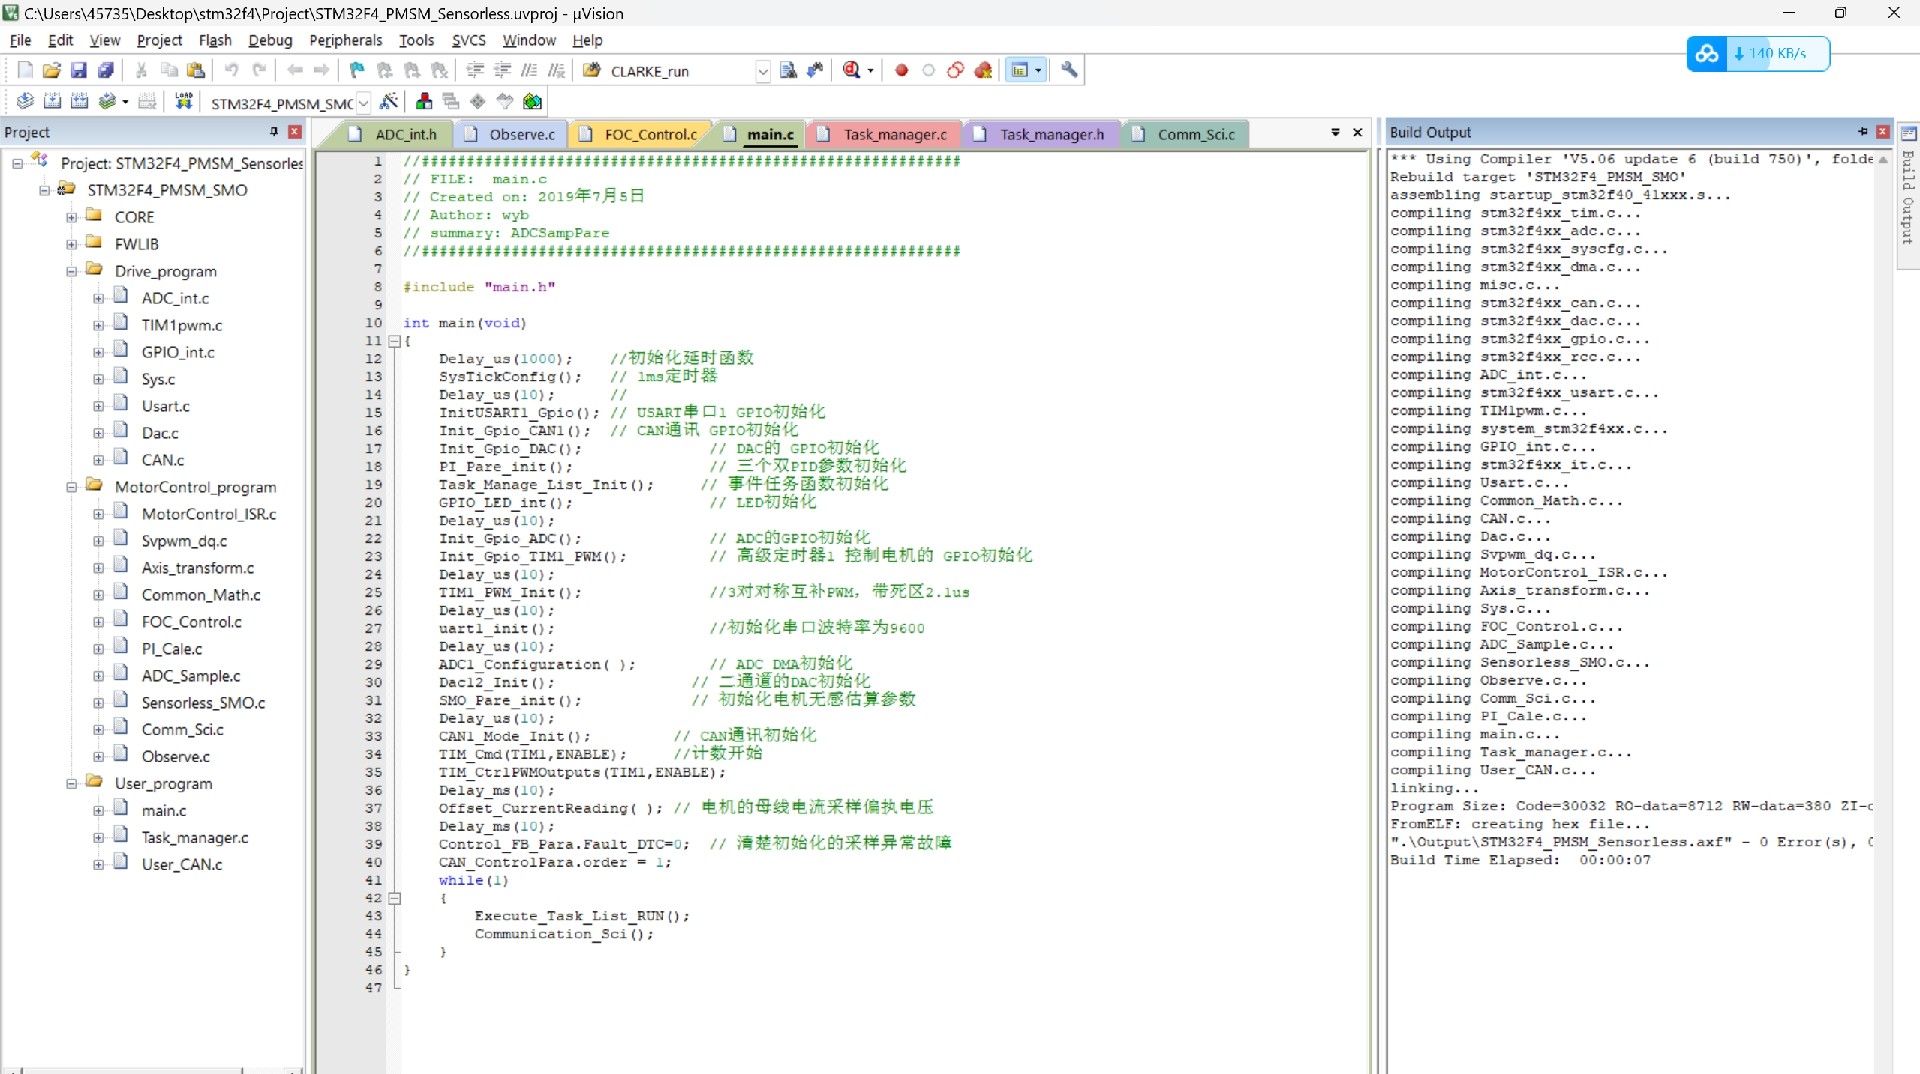The width and height of the screenshot is (1920, 1074).
Task: Select PI_Cale.c in project tree
Action: pyautogui.click(x=172, y=649)
